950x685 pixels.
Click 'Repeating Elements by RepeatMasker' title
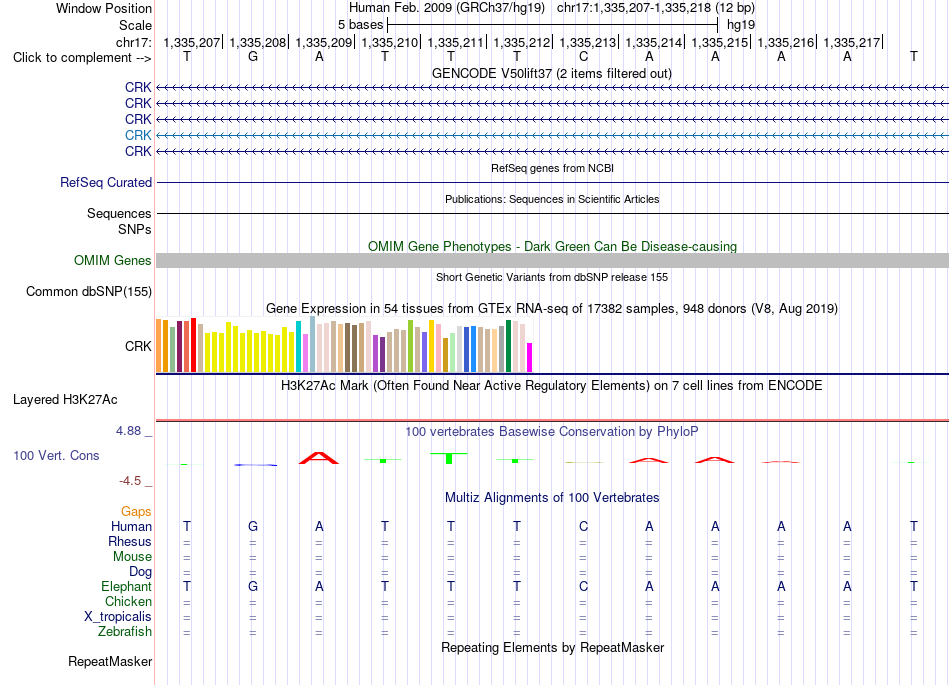[x=553, y=647]
